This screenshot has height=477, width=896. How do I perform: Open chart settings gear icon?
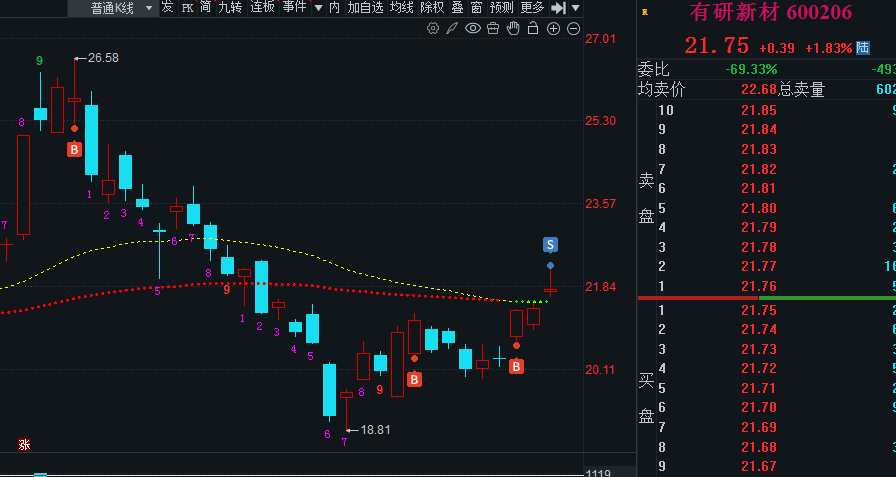(433, 29)
